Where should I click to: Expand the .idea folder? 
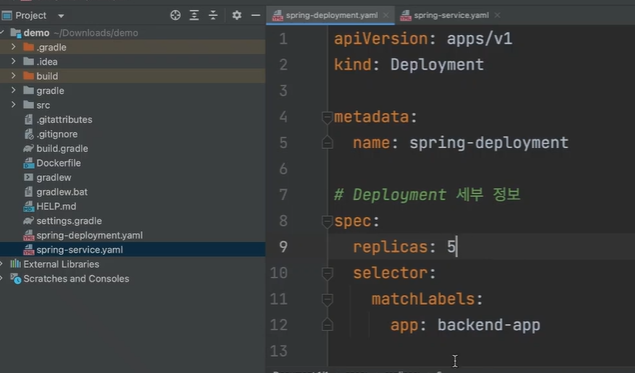click(x=13, y=61)
